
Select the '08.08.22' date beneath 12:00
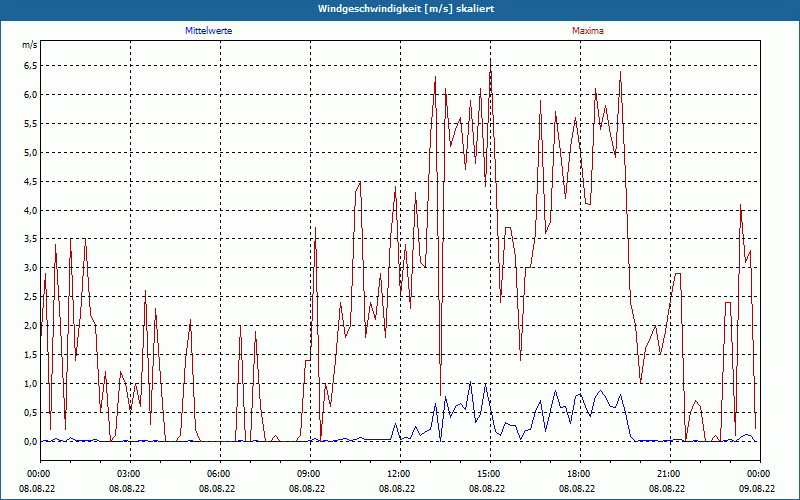(397, 488)
